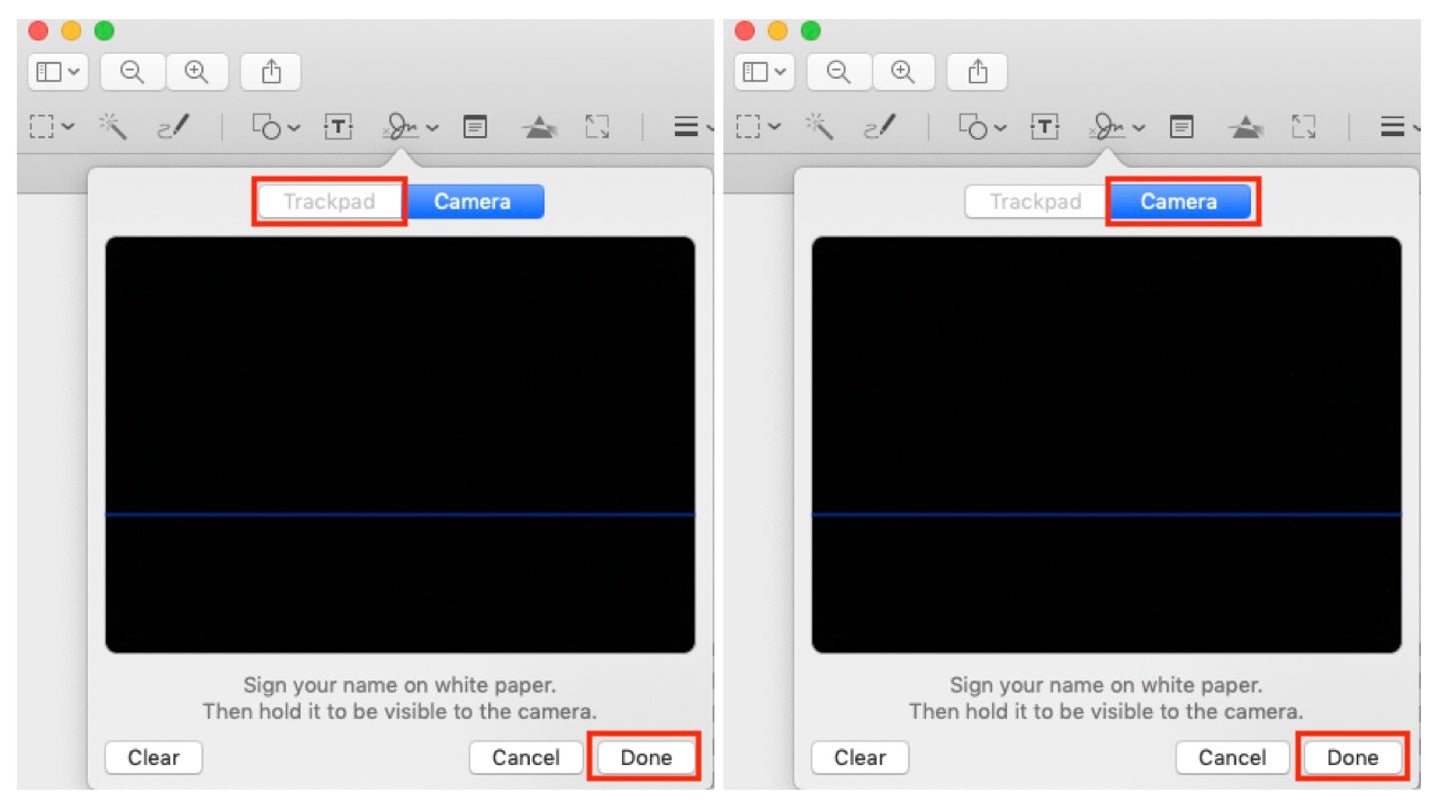The height and width of the screenshot is (810, 1440).
Task: Zoom in within the right Preview window
Action: [903, 72]
